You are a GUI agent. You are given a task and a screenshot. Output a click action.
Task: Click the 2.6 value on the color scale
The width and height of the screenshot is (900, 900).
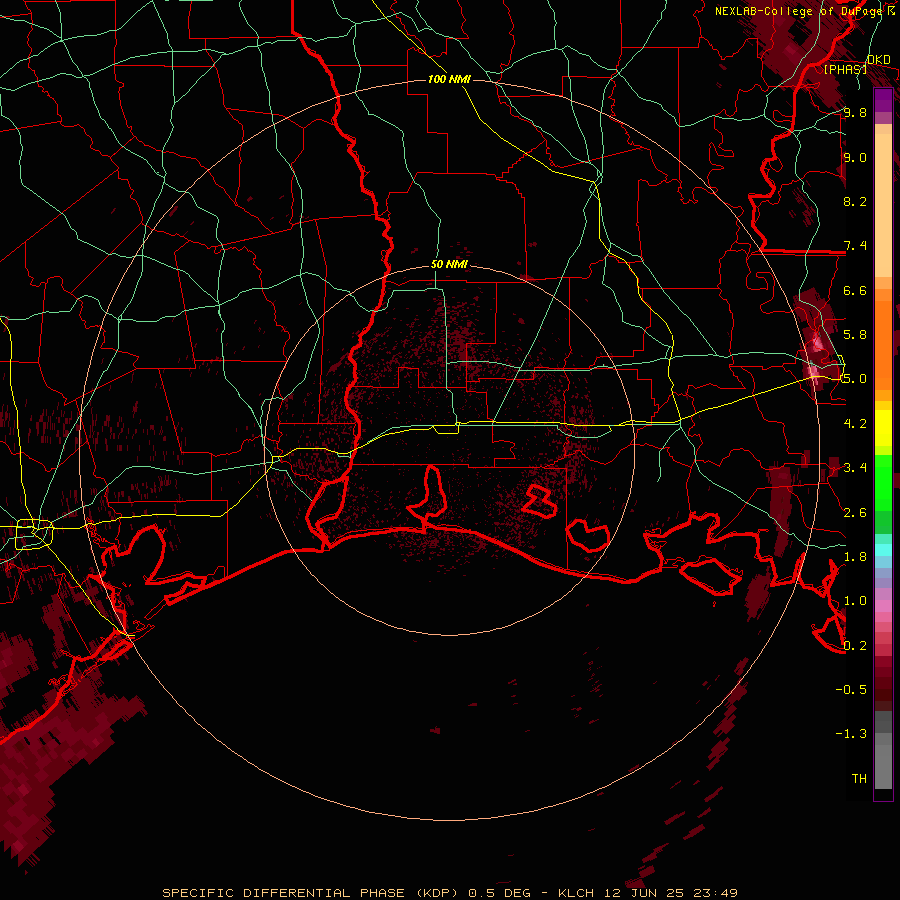point(855,513)
